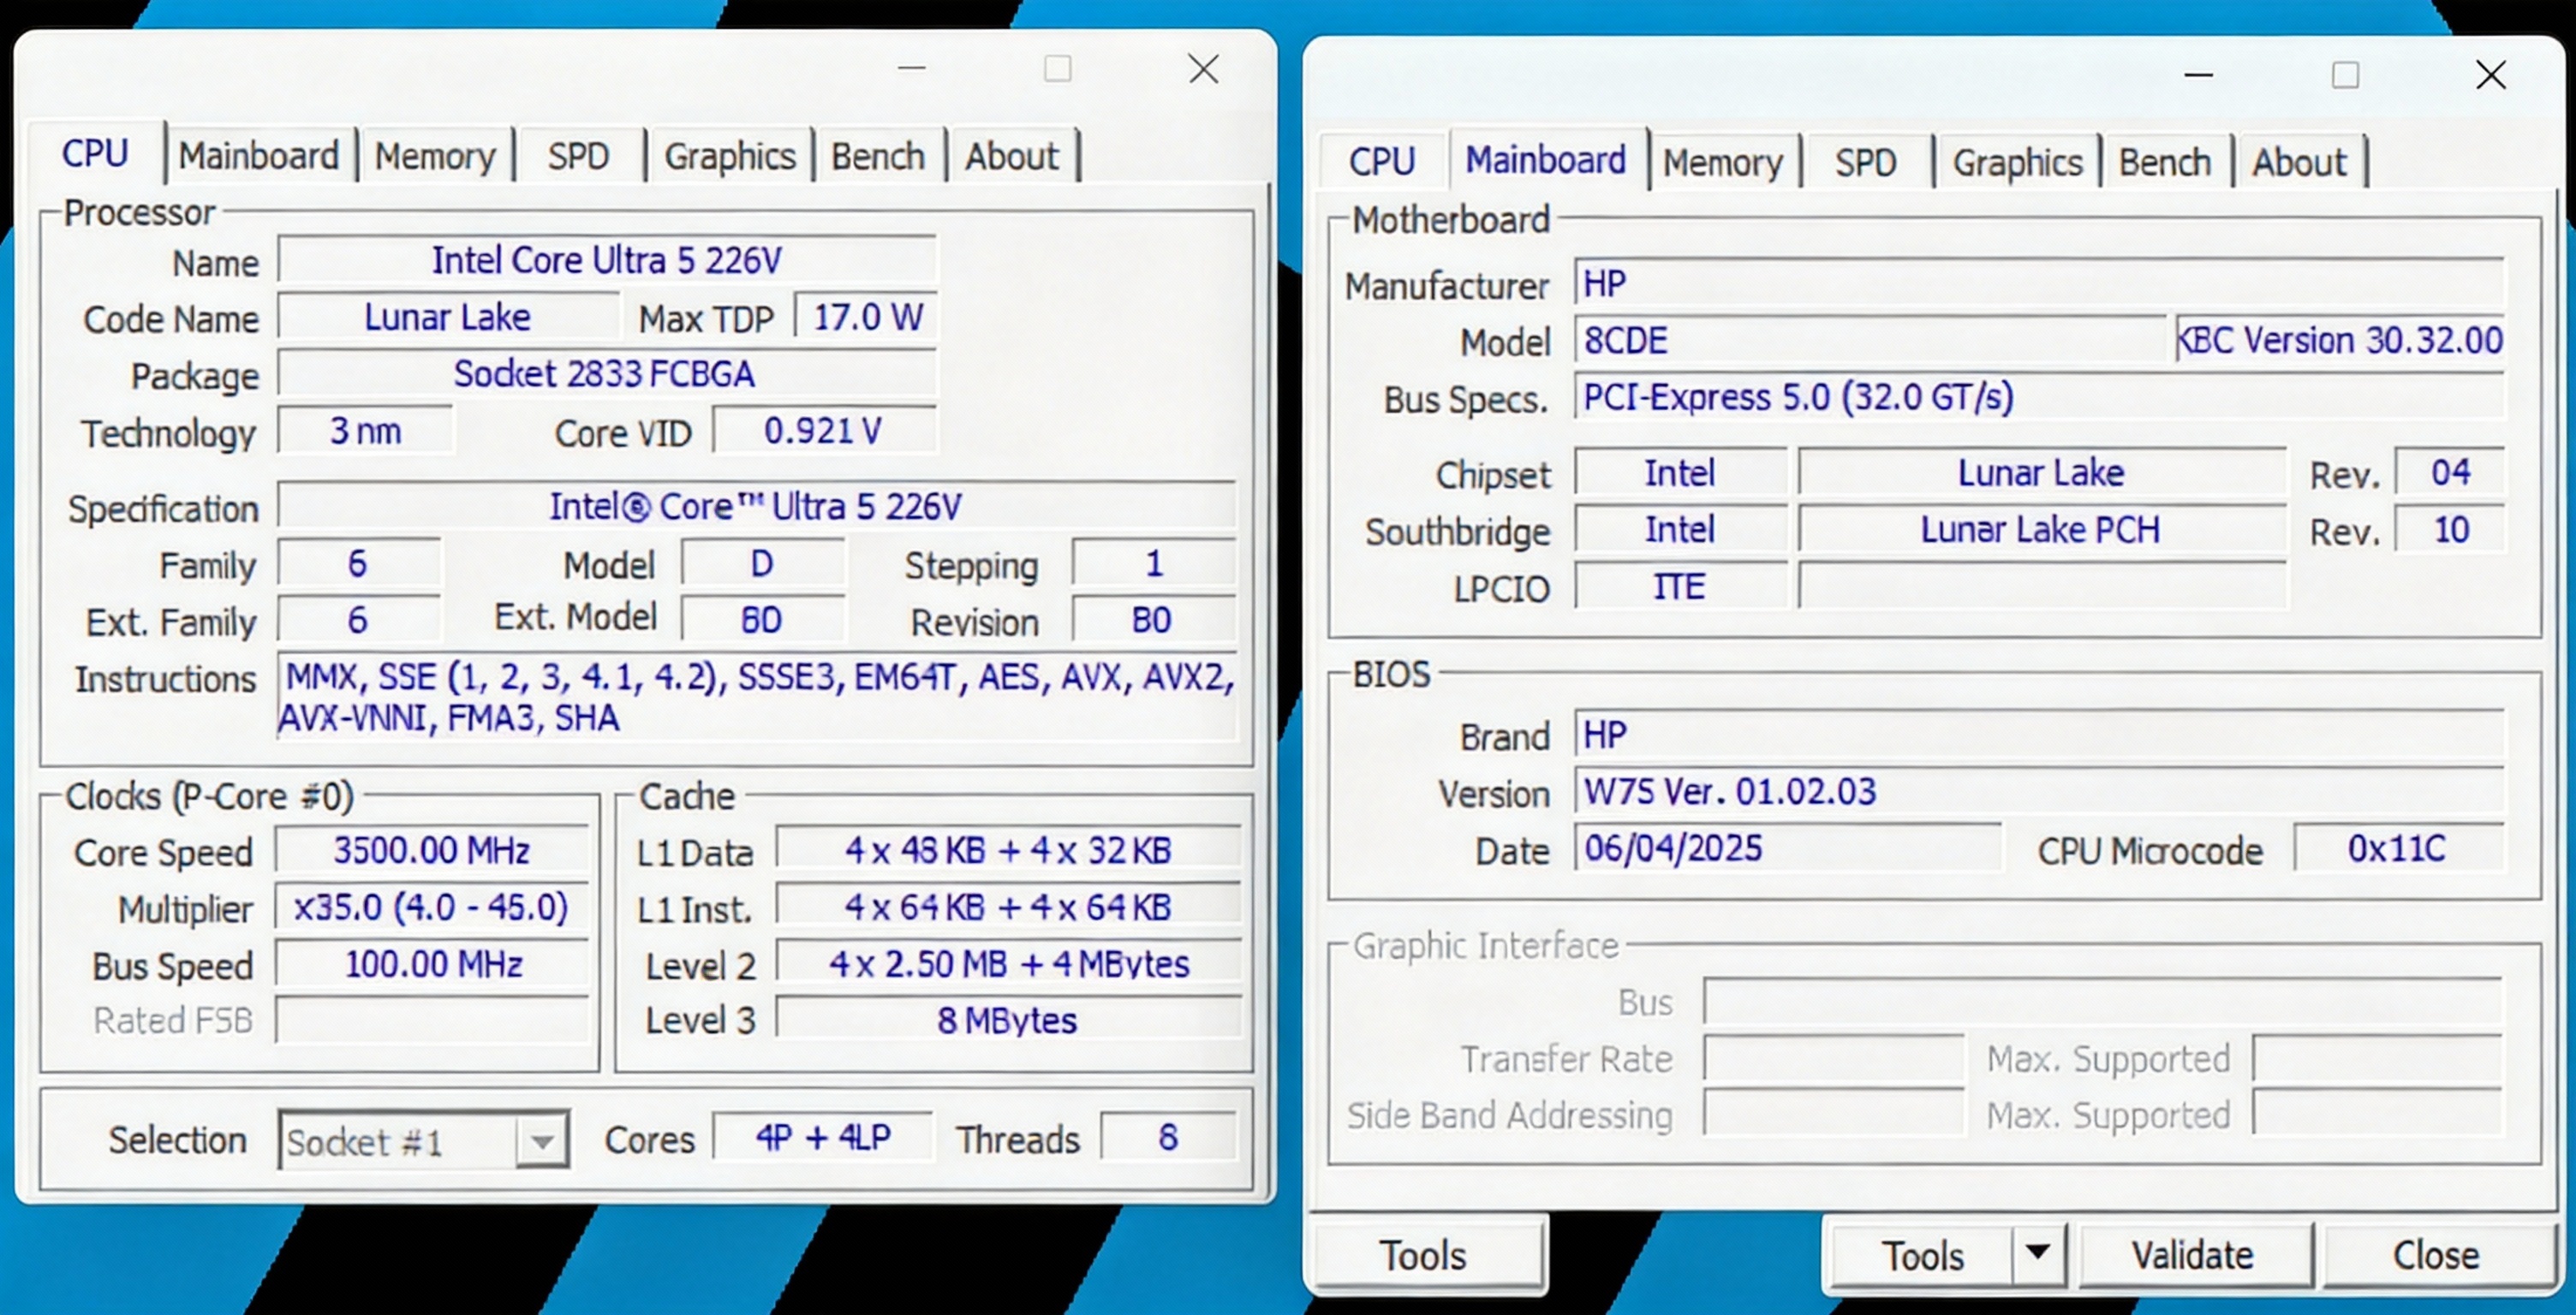Switch to Memory tab in left window
Image resolution: width=2576 pixels, height=1315 pixels.
coord(435,156)
